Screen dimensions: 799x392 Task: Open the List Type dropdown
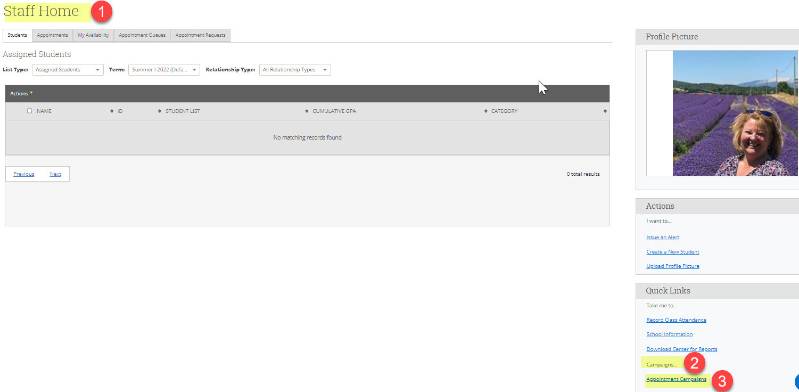(68, 70)
